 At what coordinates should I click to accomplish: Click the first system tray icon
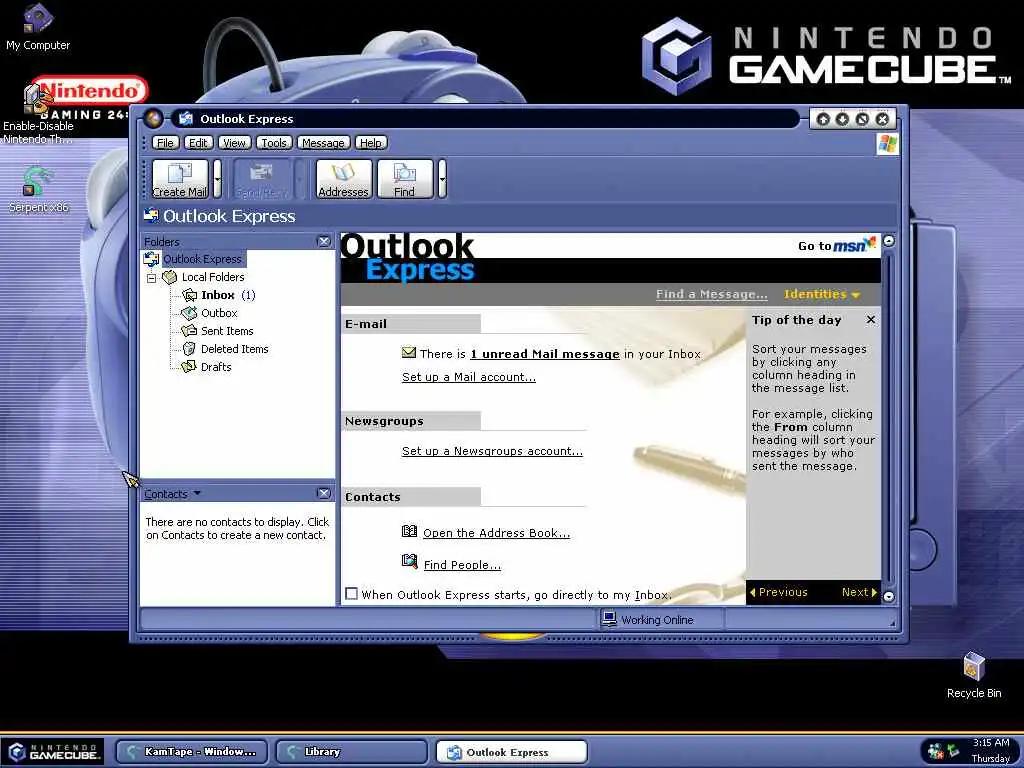pos(936,751)
